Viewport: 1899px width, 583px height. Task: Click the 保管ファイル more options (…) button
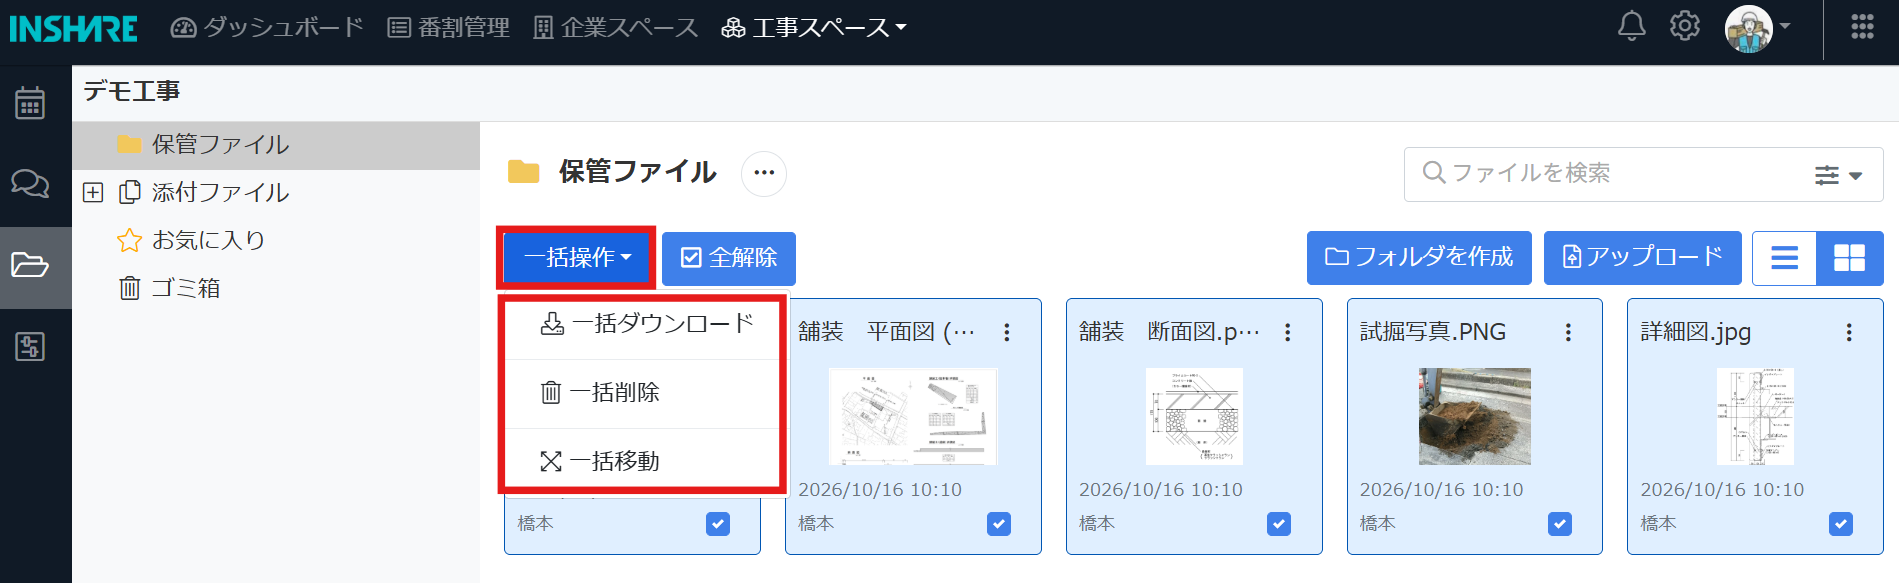click(764, 173)
